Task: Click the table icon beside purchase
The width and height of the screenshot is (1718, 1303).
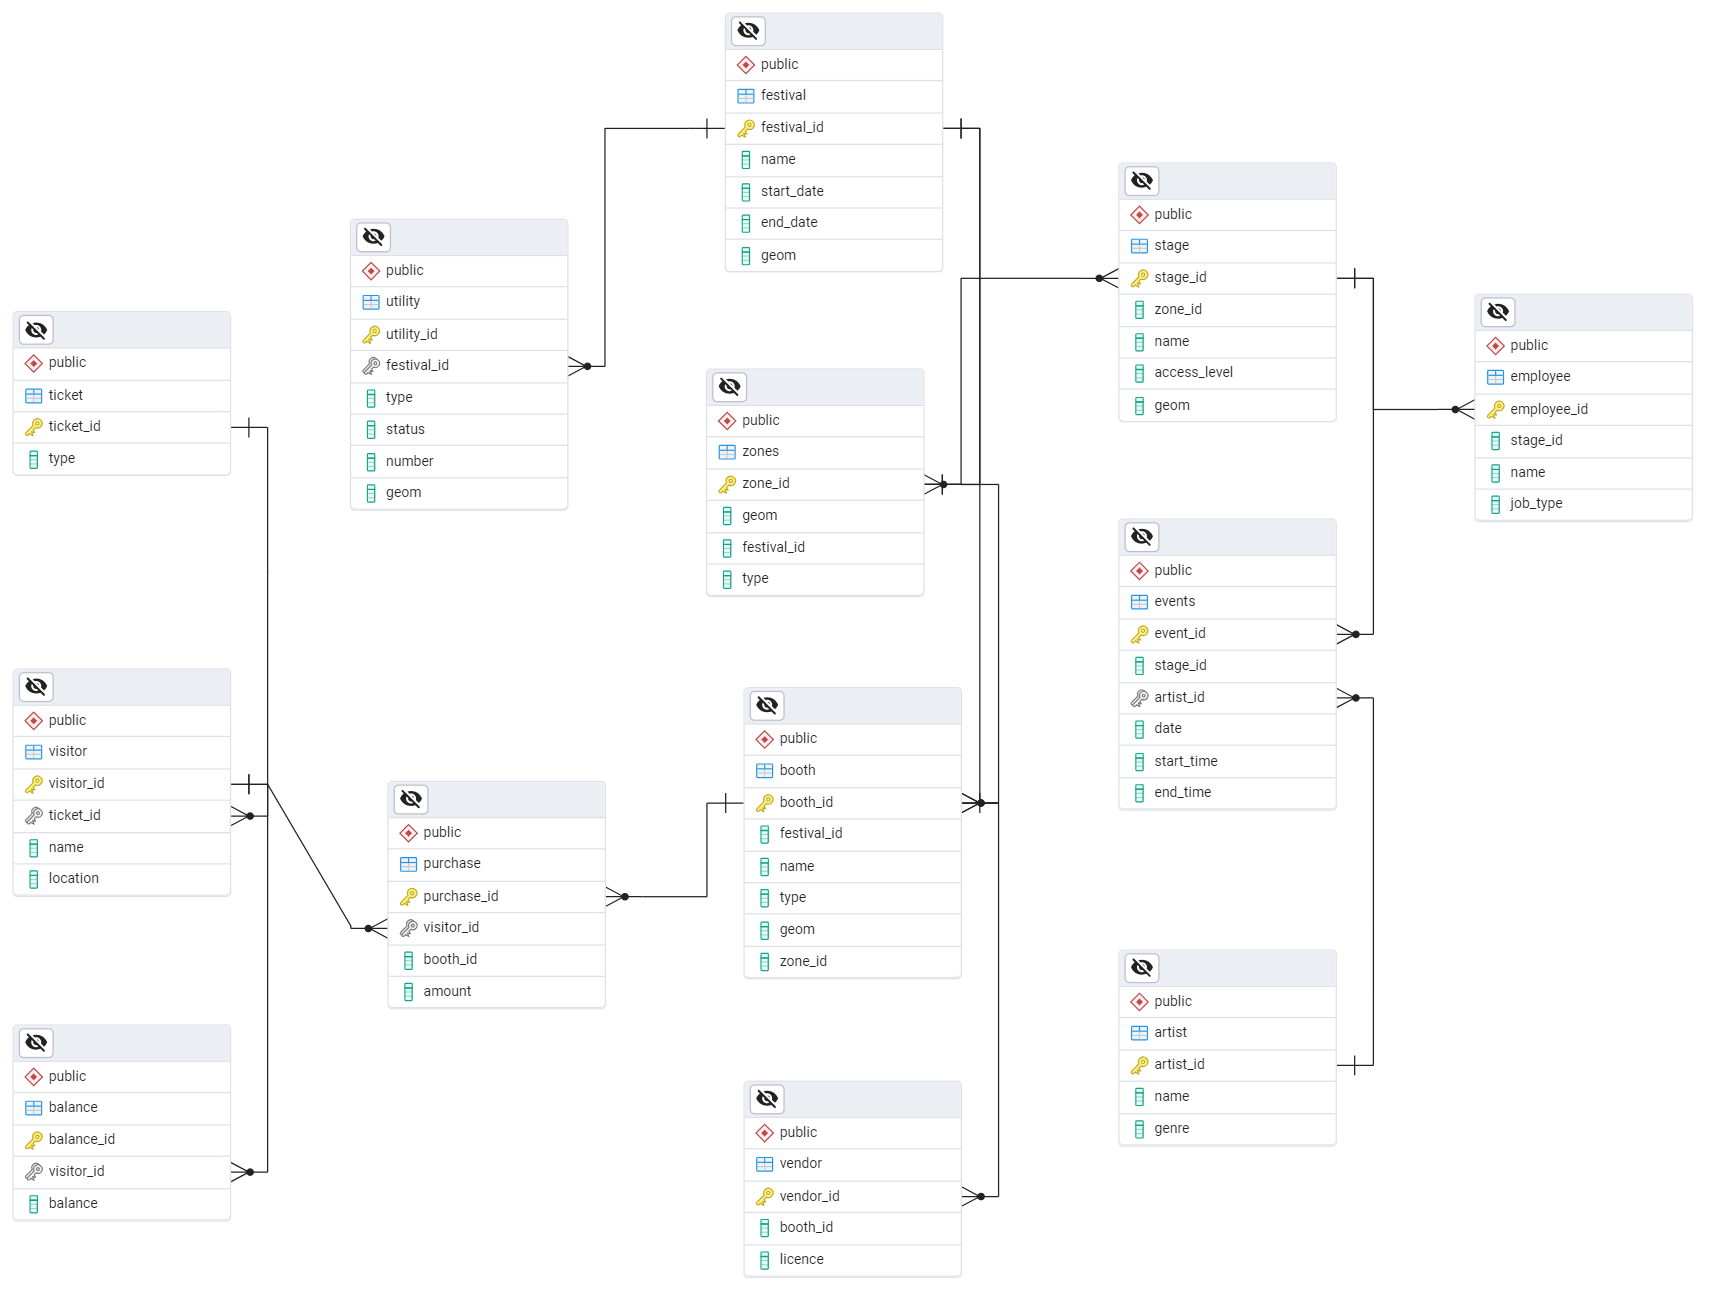Action: point(408,864)
